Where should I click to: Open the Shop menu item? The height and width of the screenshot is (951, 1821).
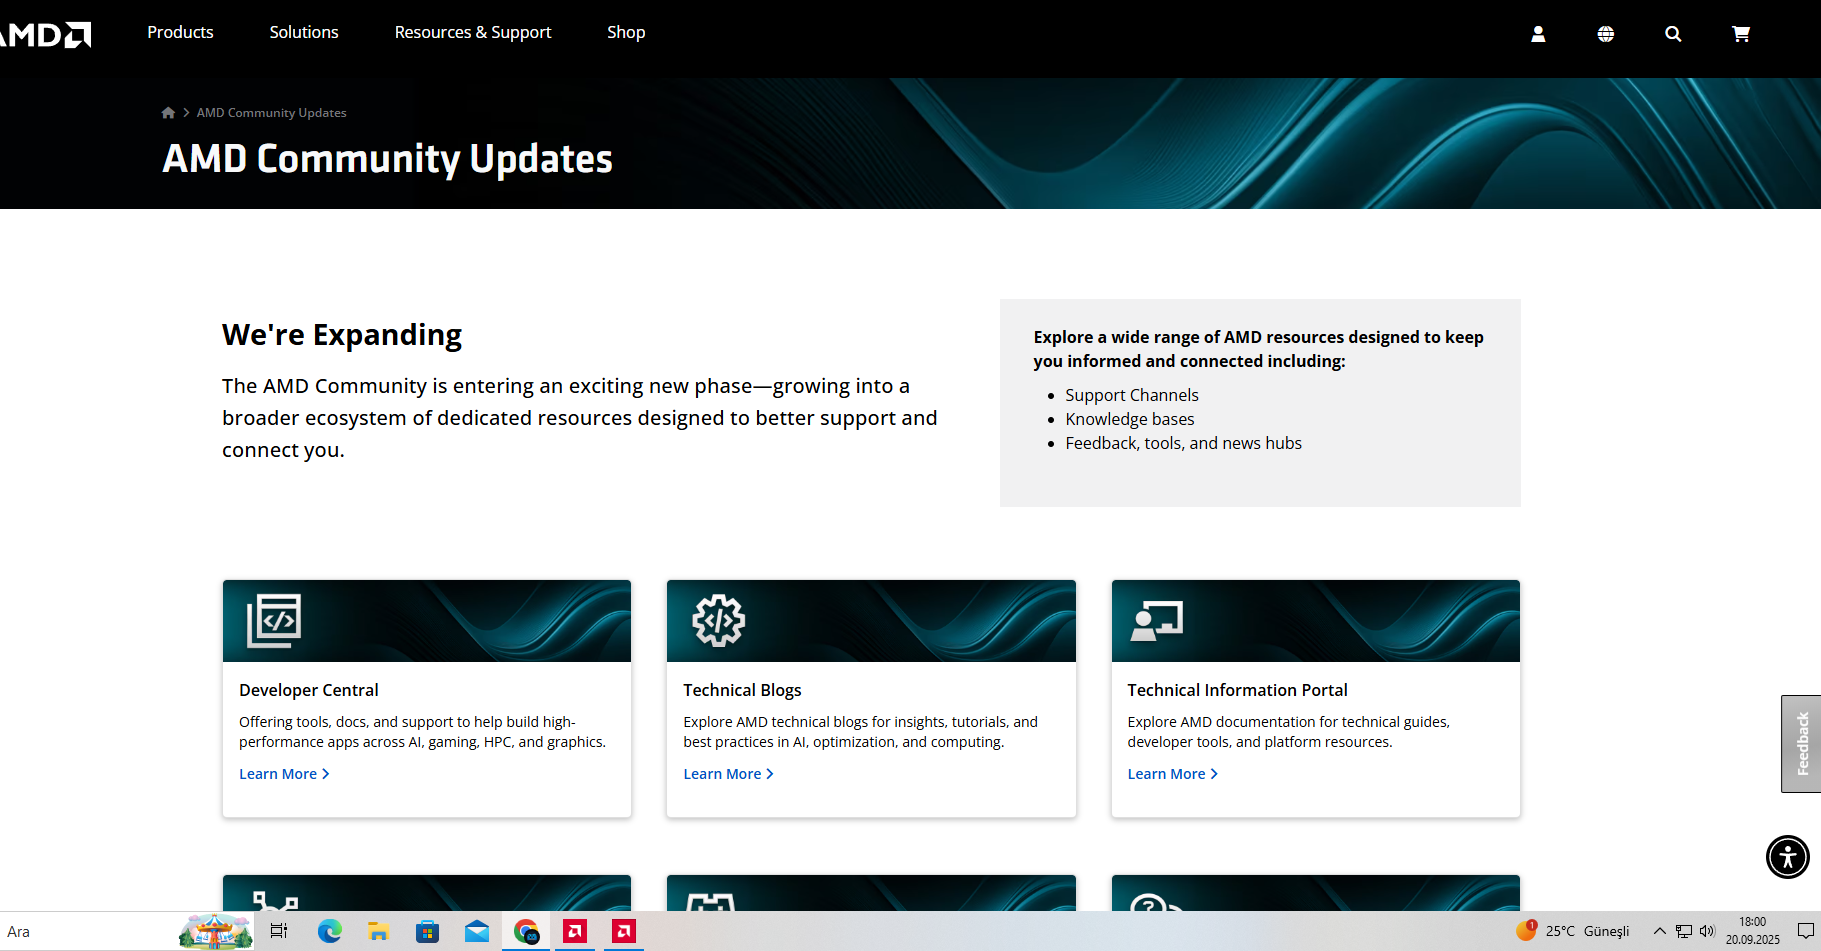pyautogui.click(x=626, y=32)
